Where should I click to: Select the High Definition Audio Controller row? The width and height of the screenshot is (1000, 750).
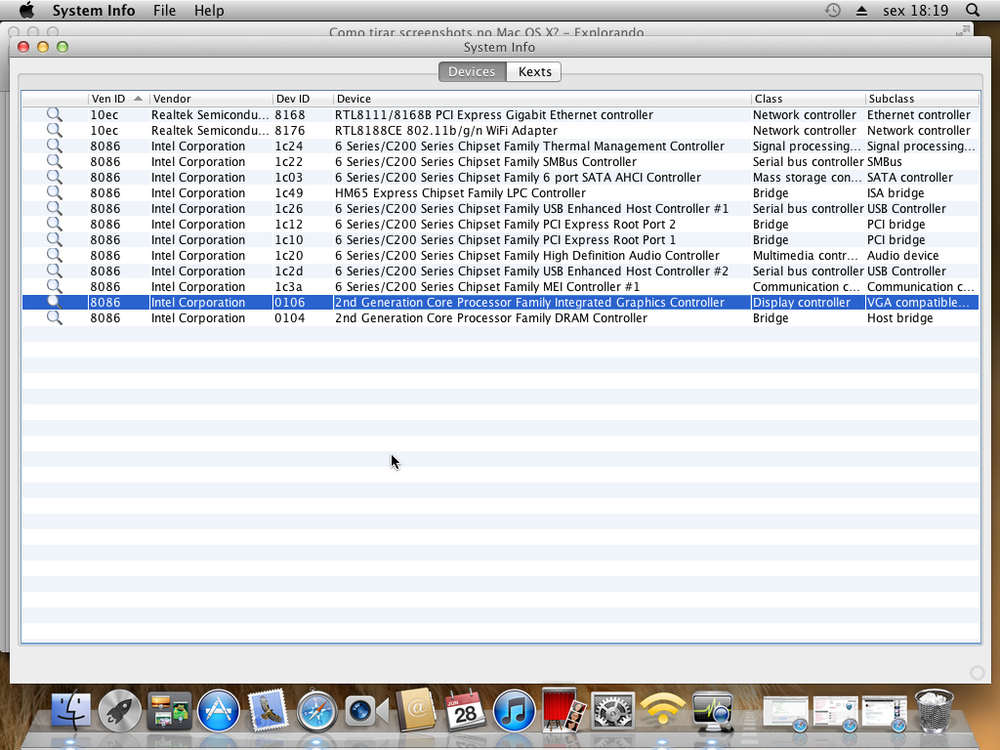pyautogui.click(x=527, y=256)
